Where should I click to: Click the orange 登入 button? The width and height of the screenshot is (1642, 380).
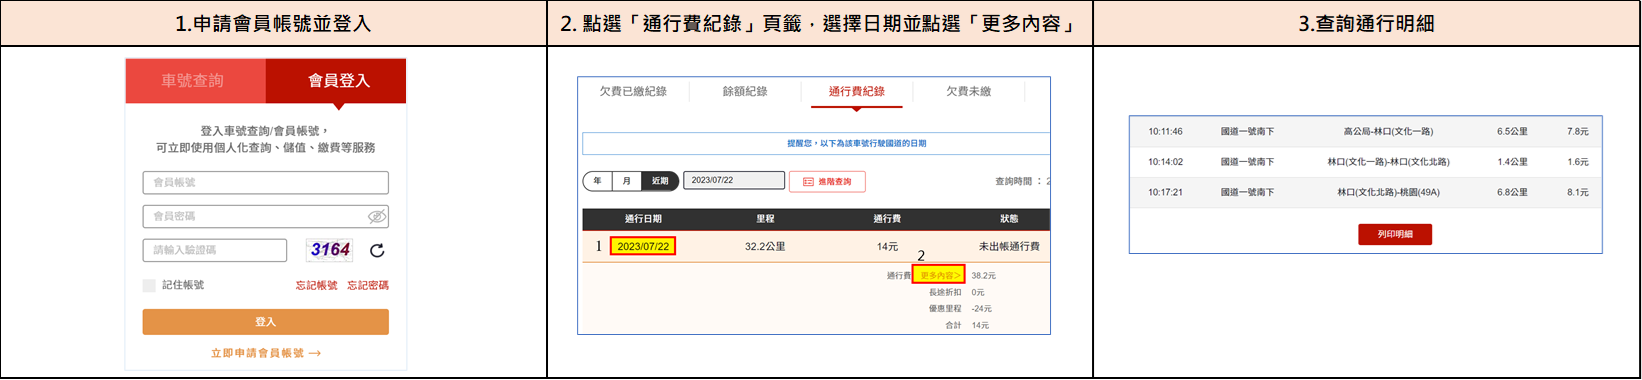tap(266, 322)
